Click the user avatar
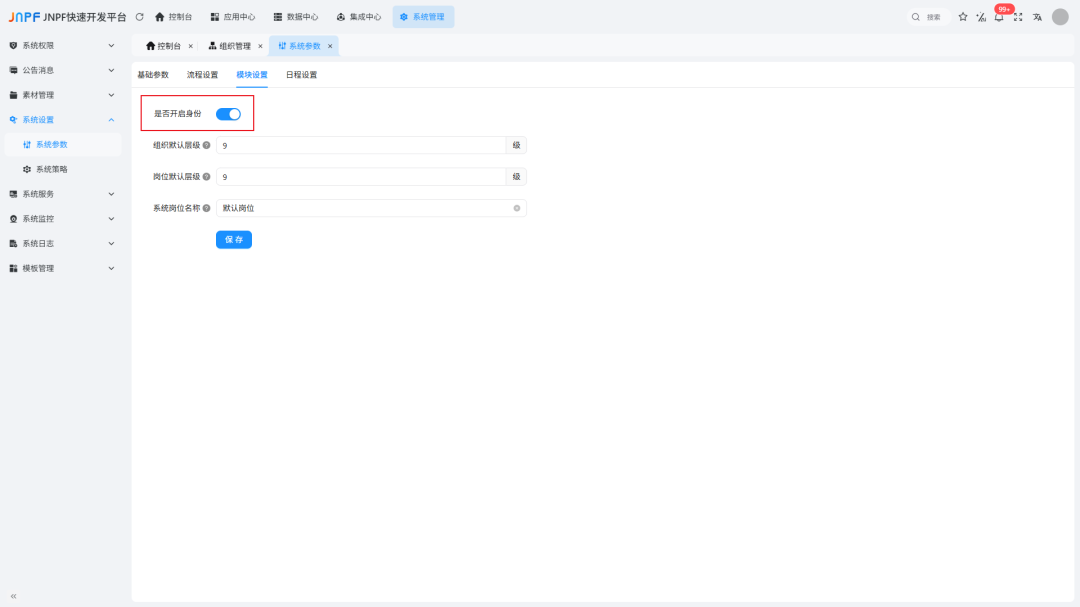Image resolution: width=1080 pixels, height=607 pixels. pyautogui.click(x=1060, y=17)
